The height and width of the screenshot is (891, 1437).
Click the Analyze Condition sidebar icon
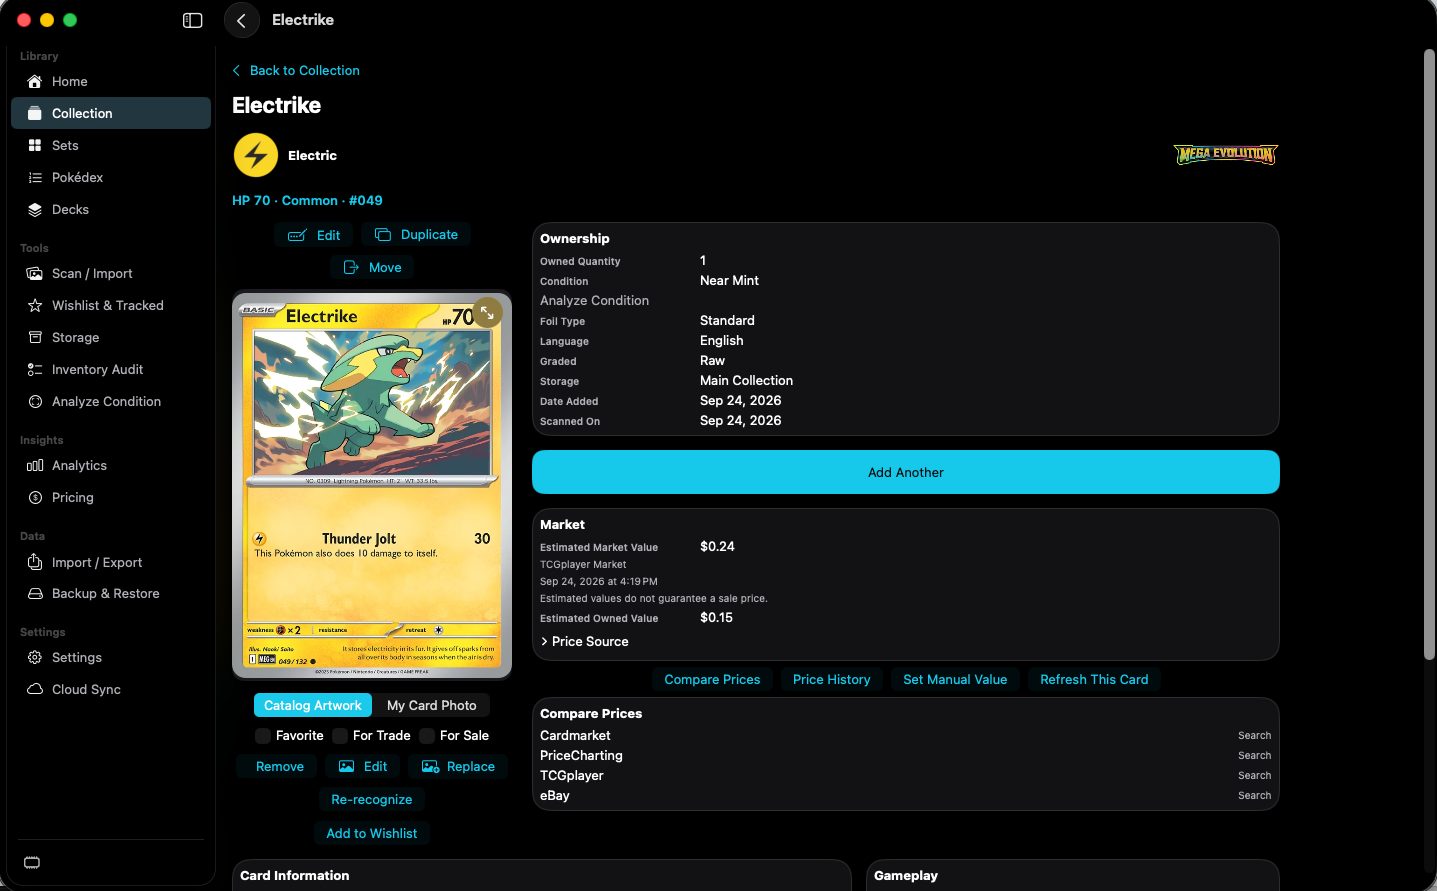[x=35, y=401]
